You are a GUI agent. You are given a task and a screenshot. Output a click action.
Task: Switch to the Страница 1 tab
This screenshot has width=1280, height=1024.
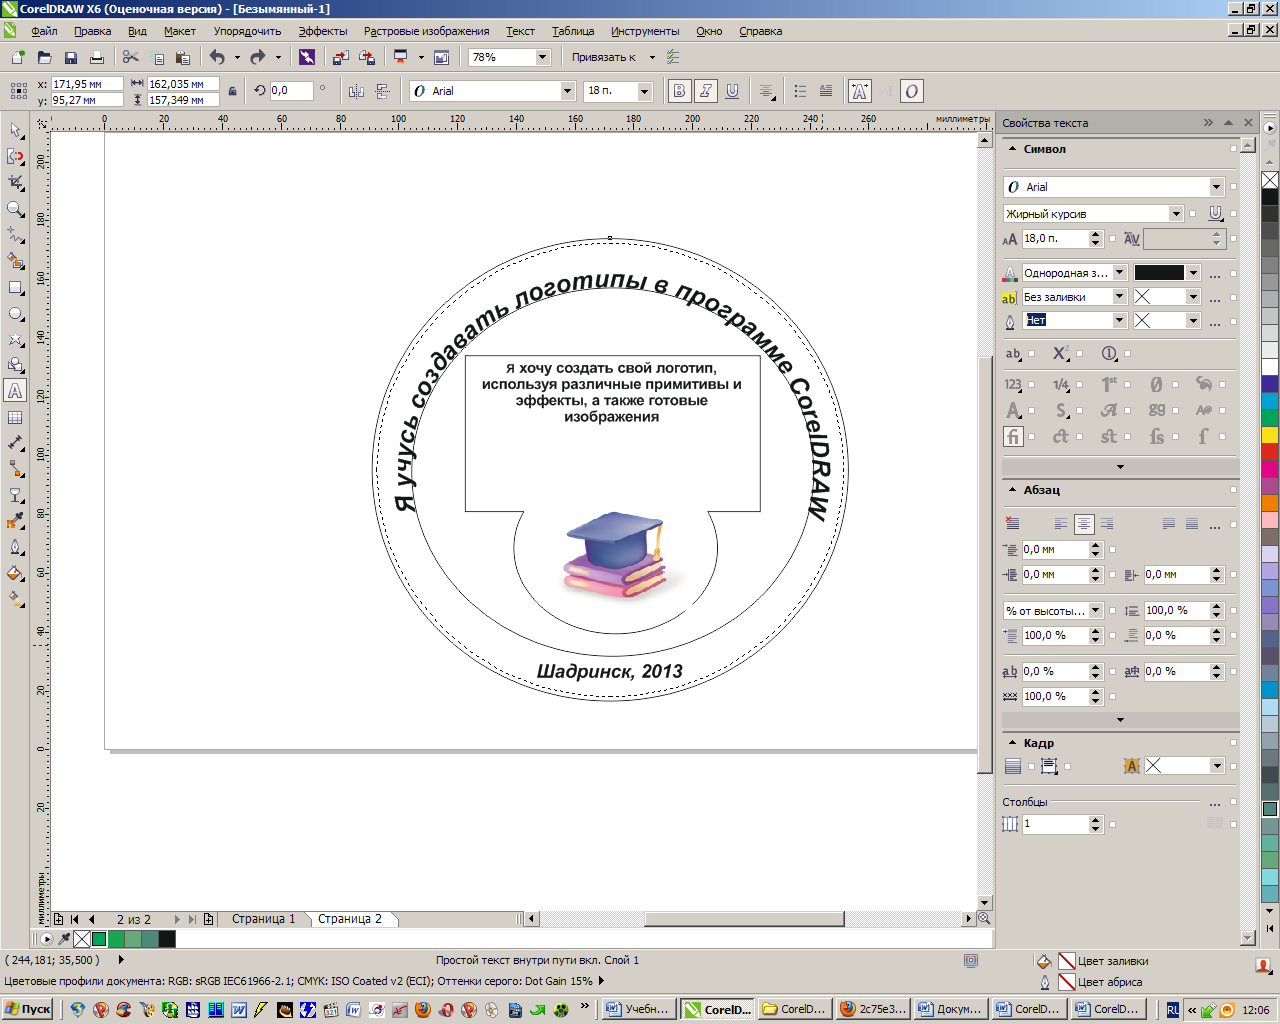point(264,919)
